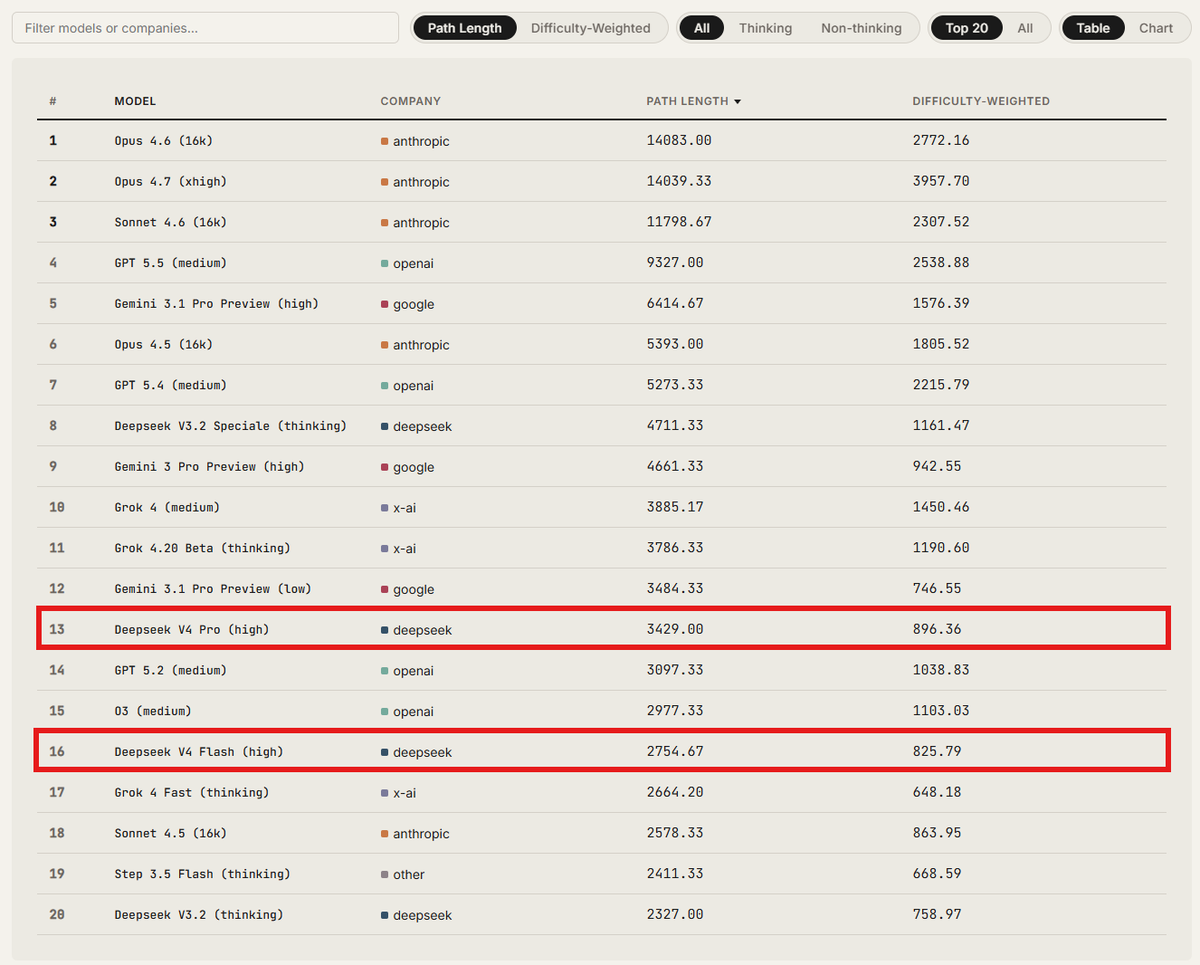Image resolution: width=1200 pixels, height=965 pixels.
Task: Select Grok 4 Fast (thinking) model name
Action: pos(191,793)
